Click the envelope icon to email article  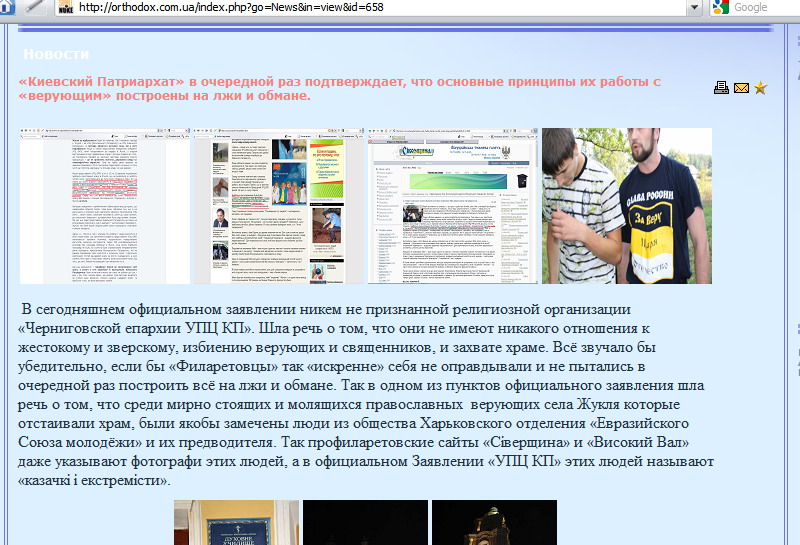[741, 88]
